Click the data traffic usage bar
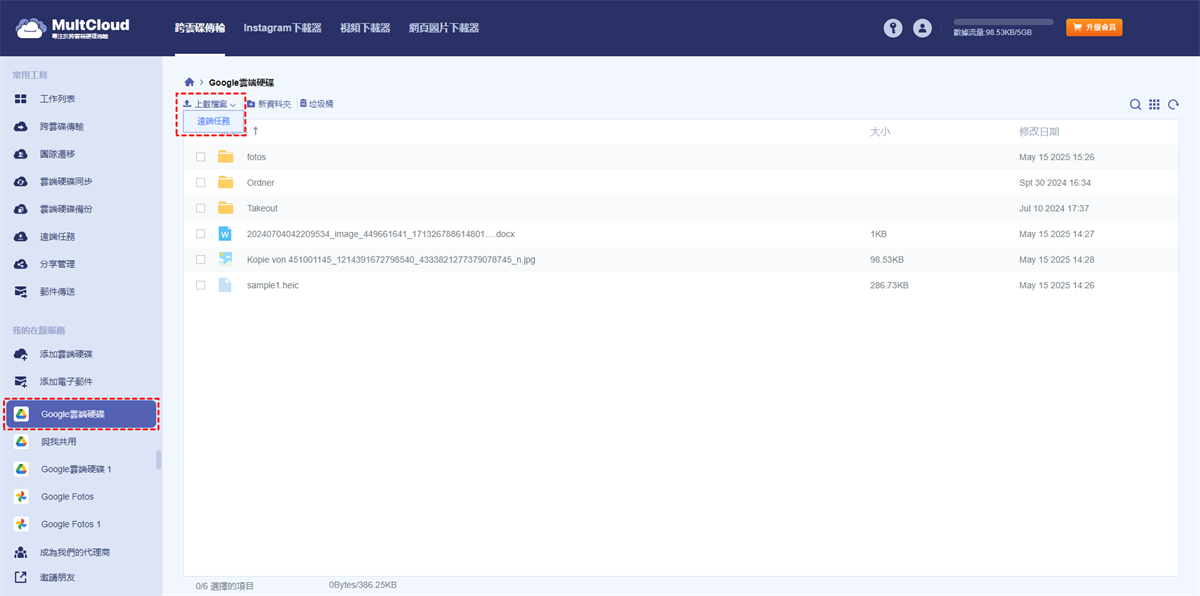1200x596 pixels. 1003,21
